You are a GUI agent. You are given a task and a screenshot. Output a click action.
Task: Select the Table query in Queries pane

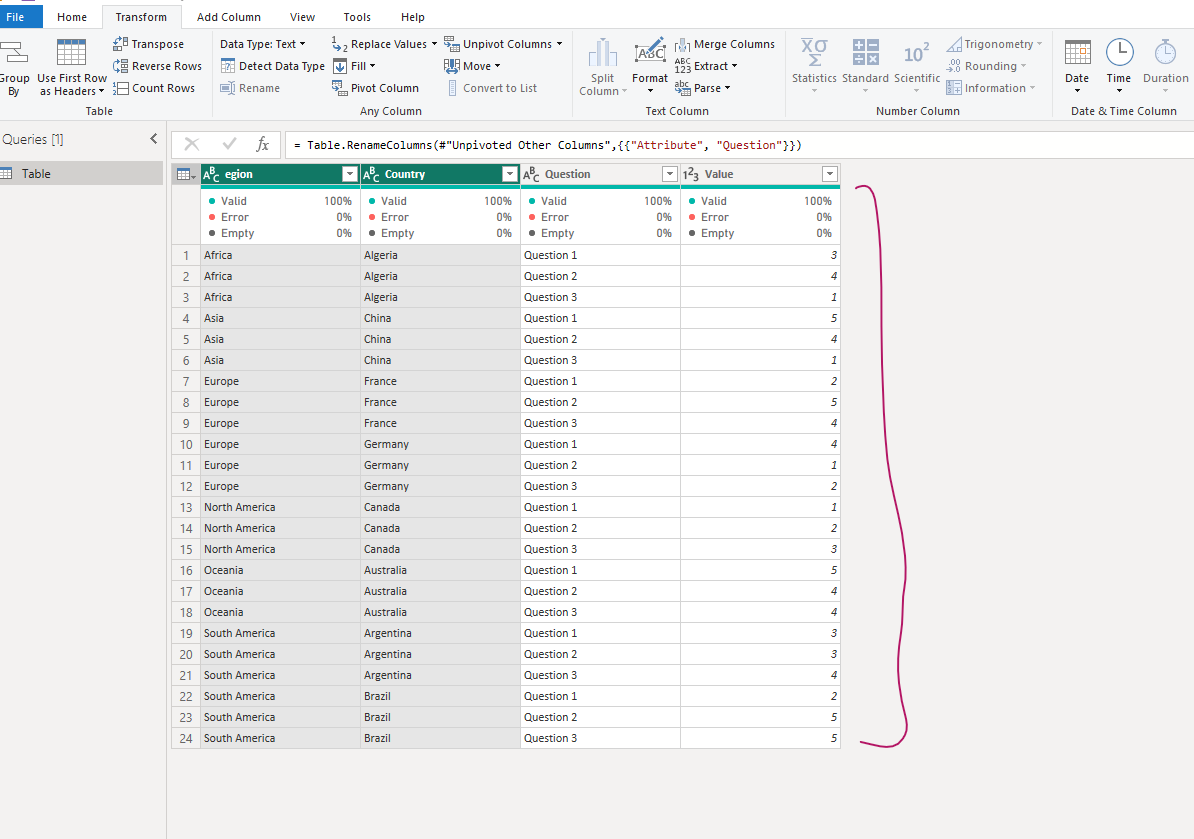coord(81,174)
